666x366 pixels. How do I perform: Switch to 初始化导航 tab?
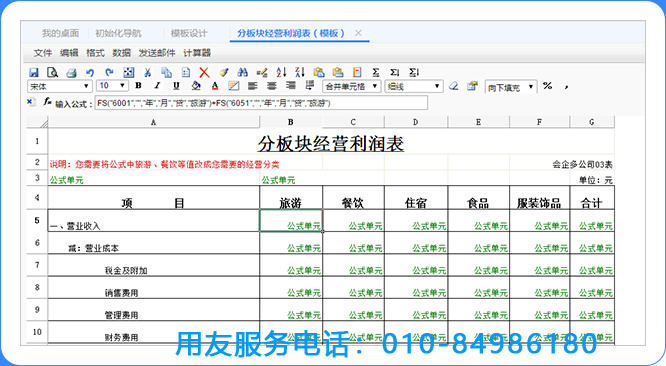click(x=118, y=33)
